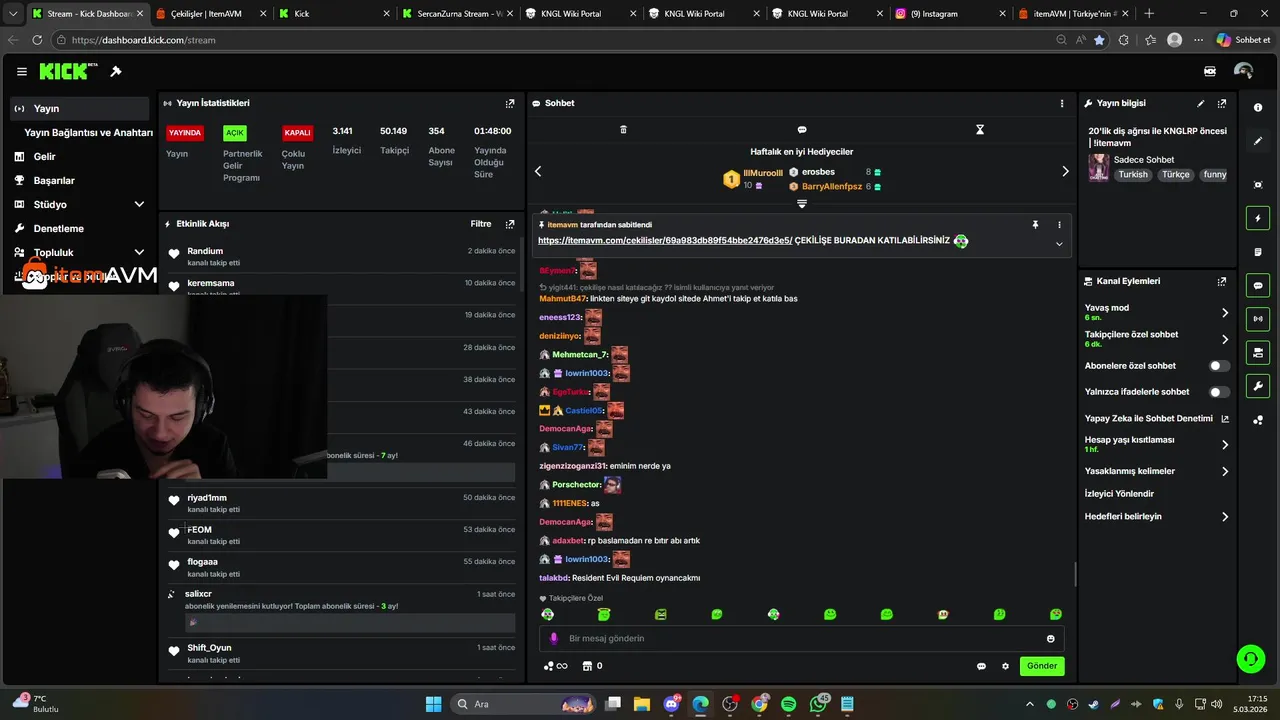Image resolution: width=1280 pixels, height=720 pixels.
Task: Unpin the pinned itemavm message
Action: point(1035,225)
